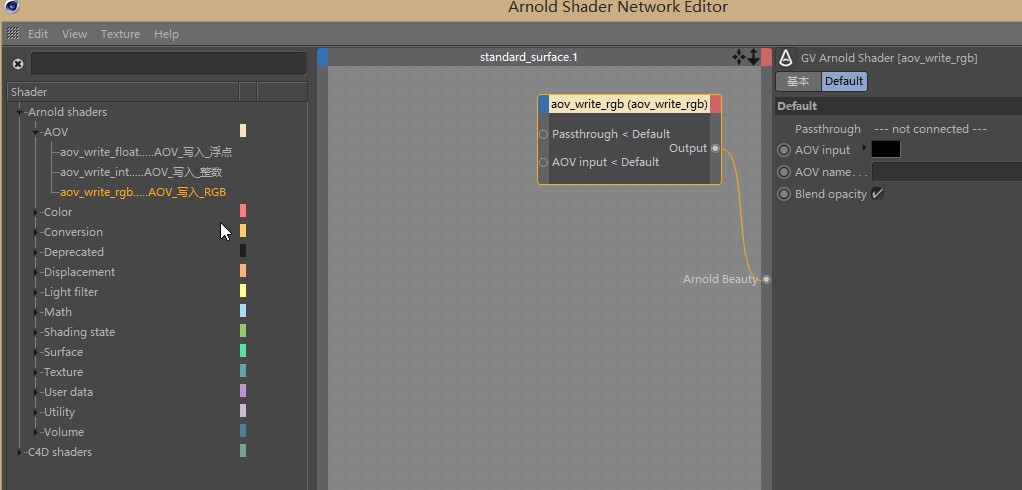Click the AOV input port on the node

click(x=544, y=162)
